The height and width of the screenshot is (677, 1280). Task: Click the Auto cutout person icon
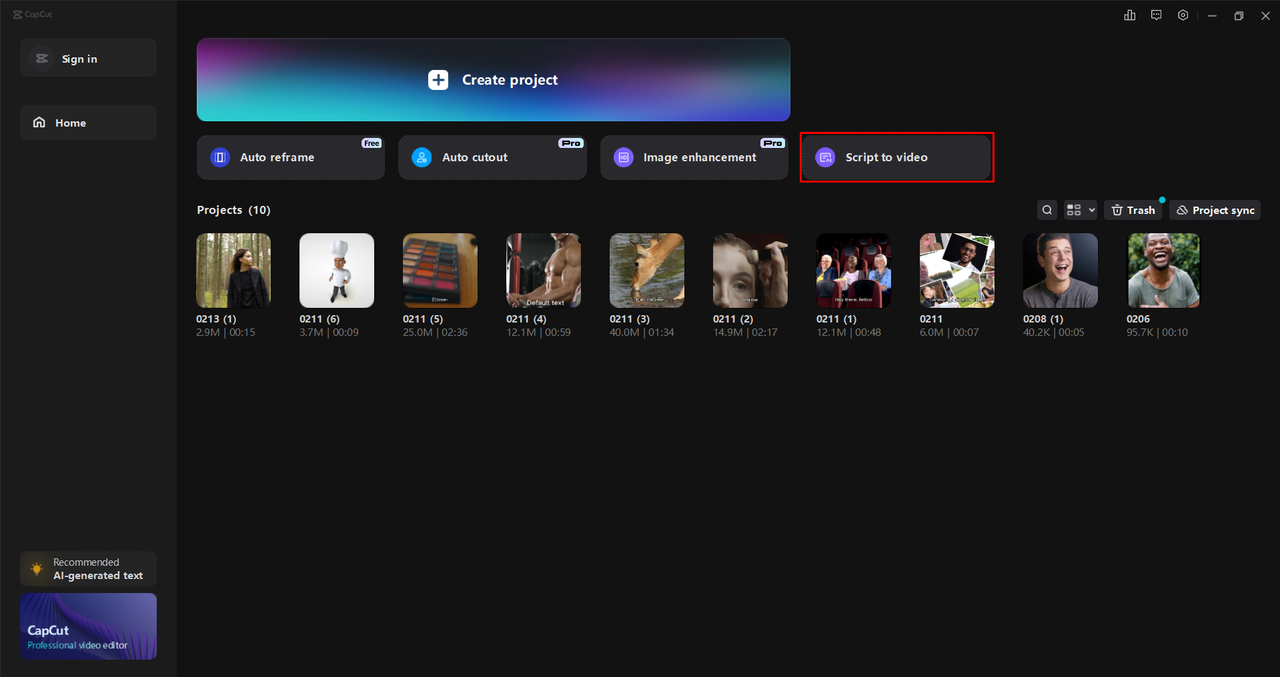[x=422, y=158]
